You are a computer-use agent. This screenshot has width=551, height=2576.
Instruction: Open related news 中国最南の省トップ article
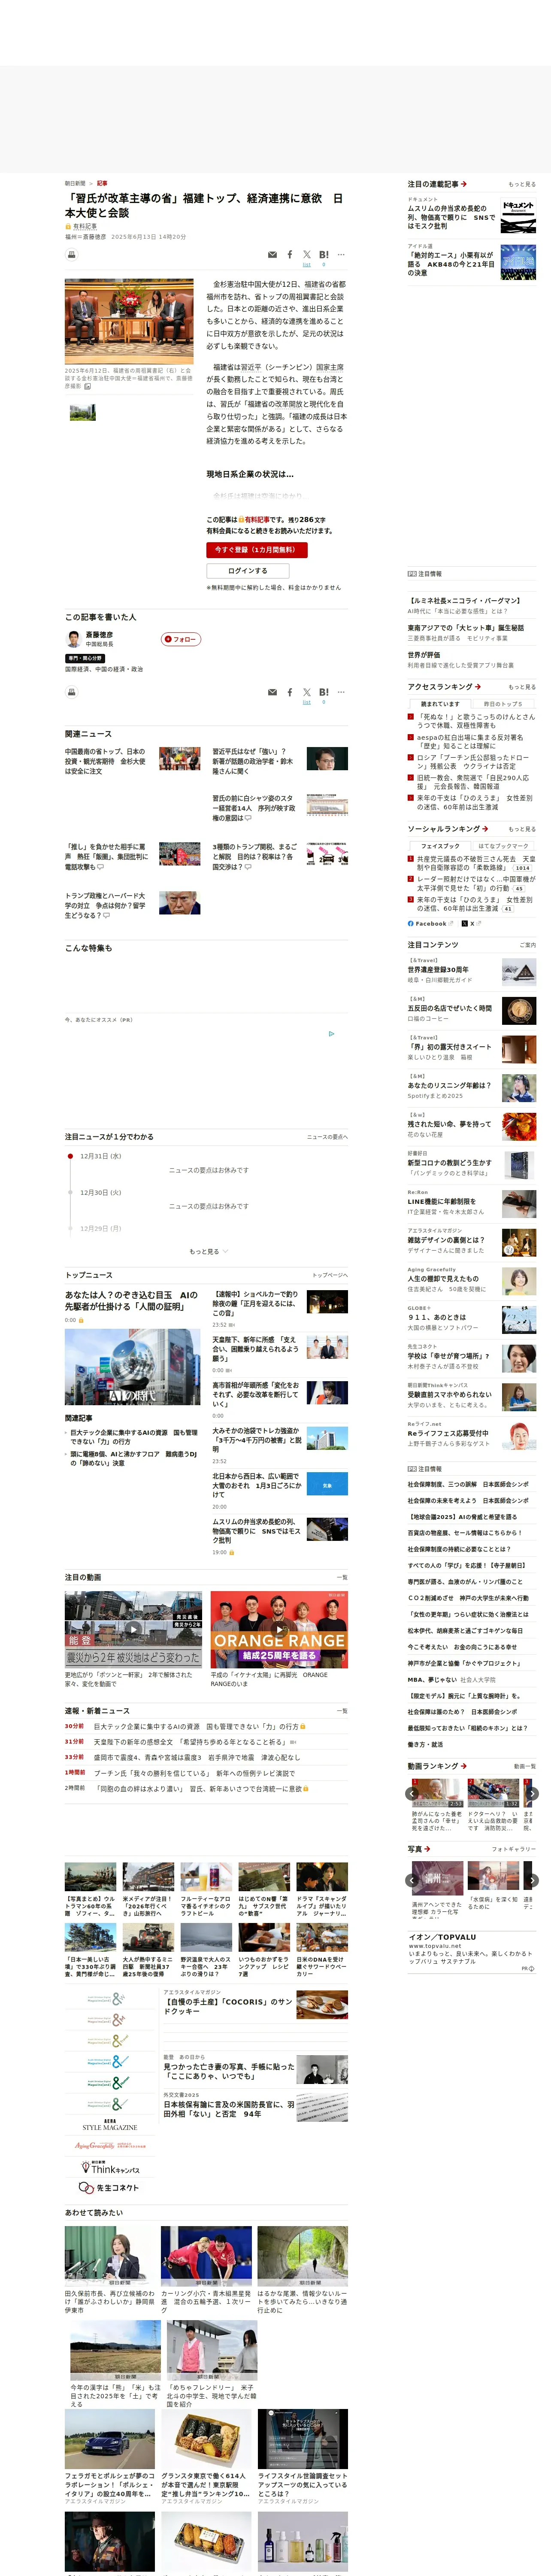[105, 761]
